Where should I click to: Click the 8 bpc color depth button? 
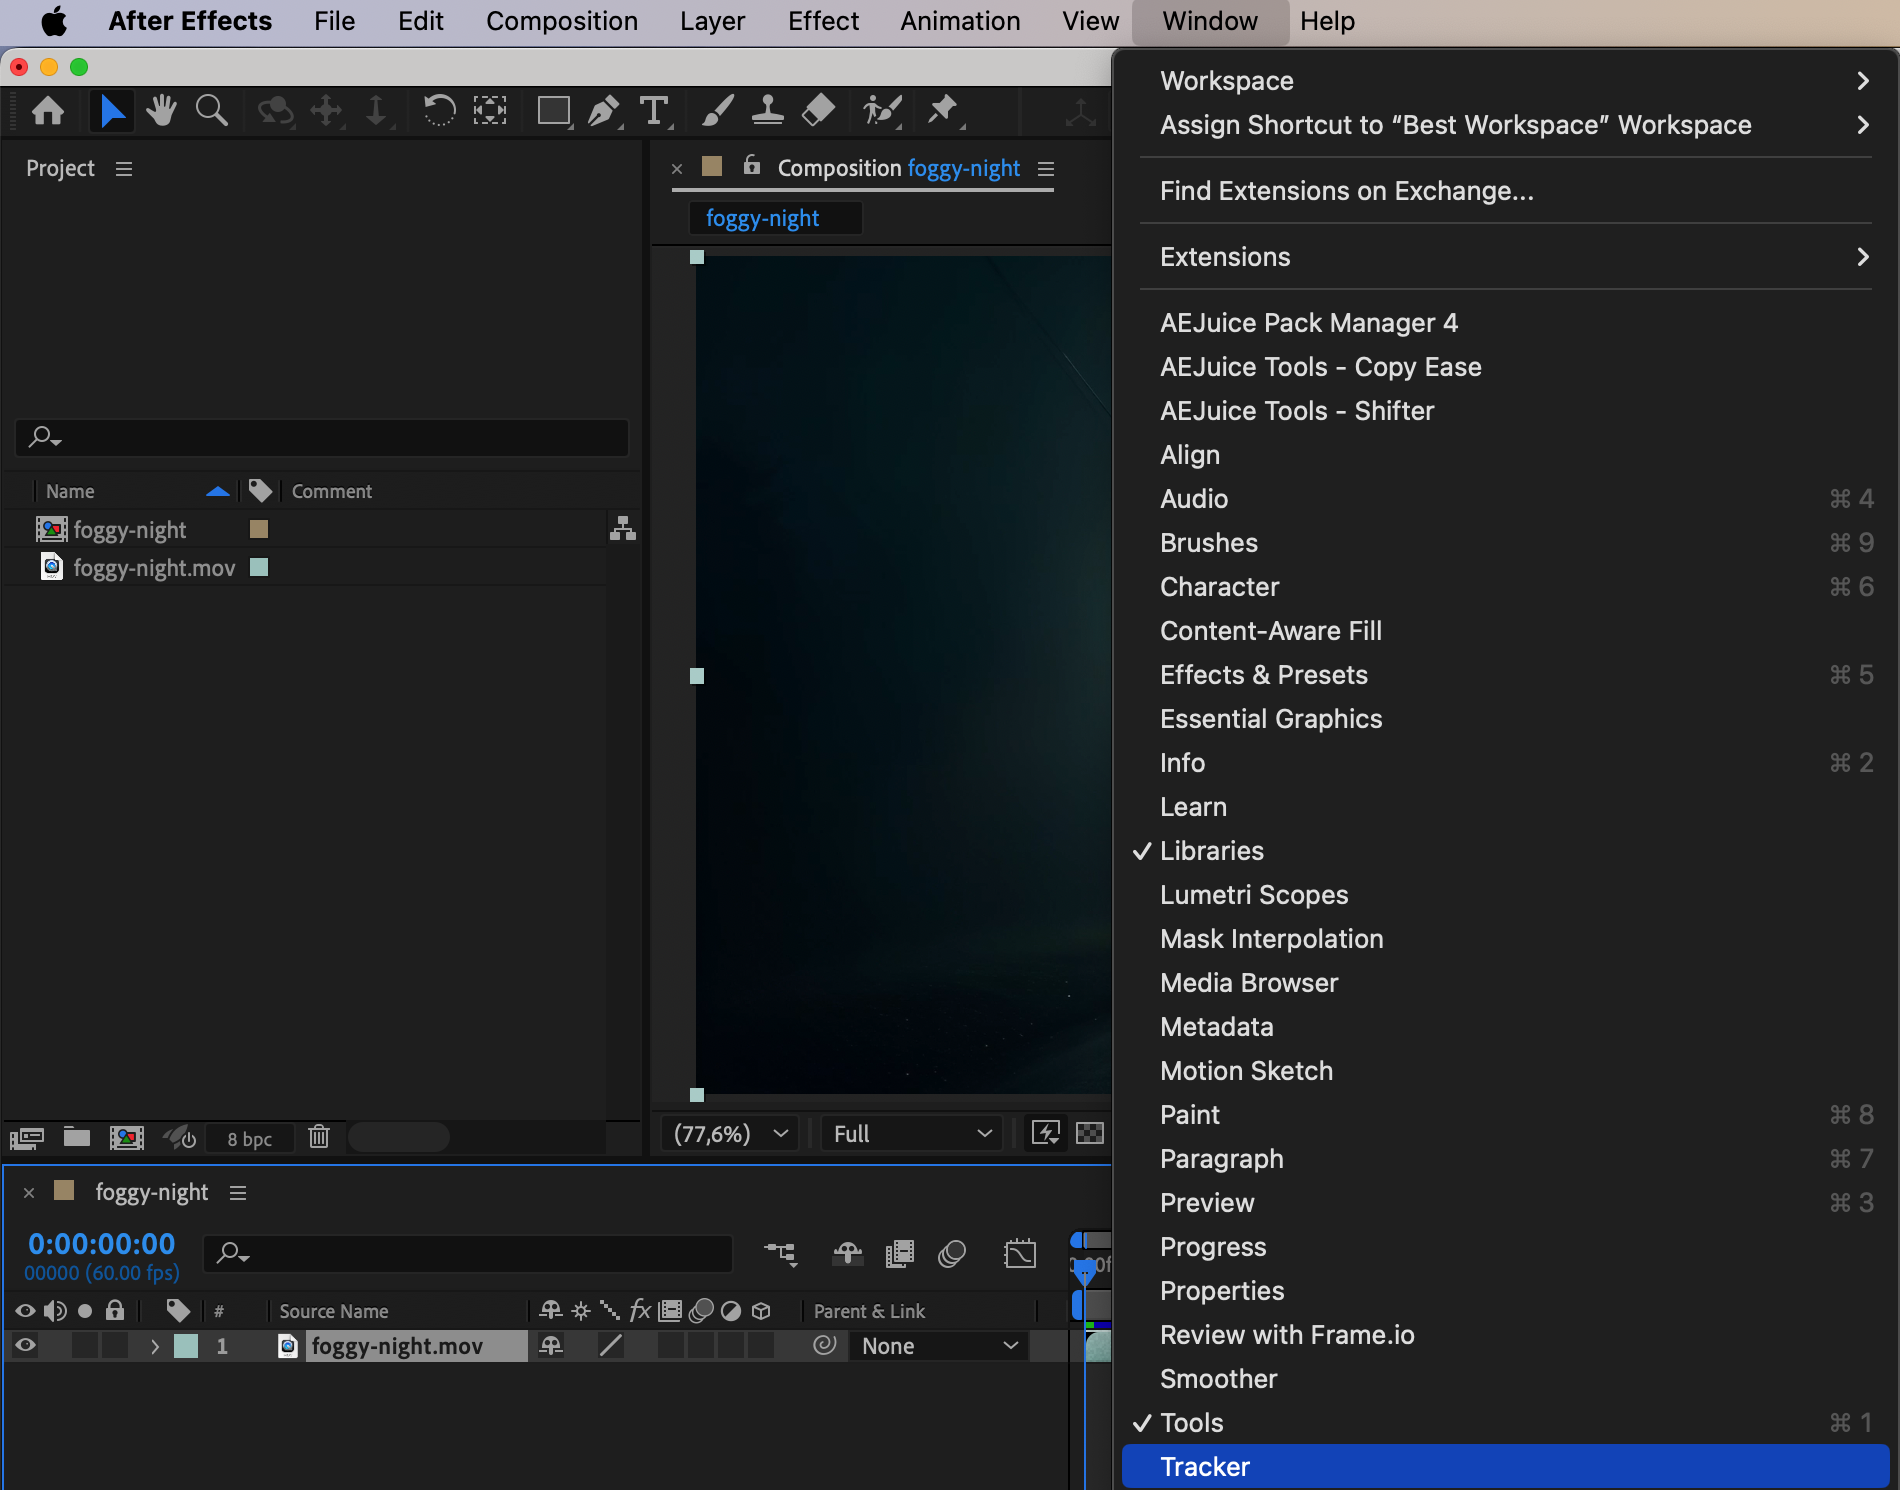click(249, 1139)
